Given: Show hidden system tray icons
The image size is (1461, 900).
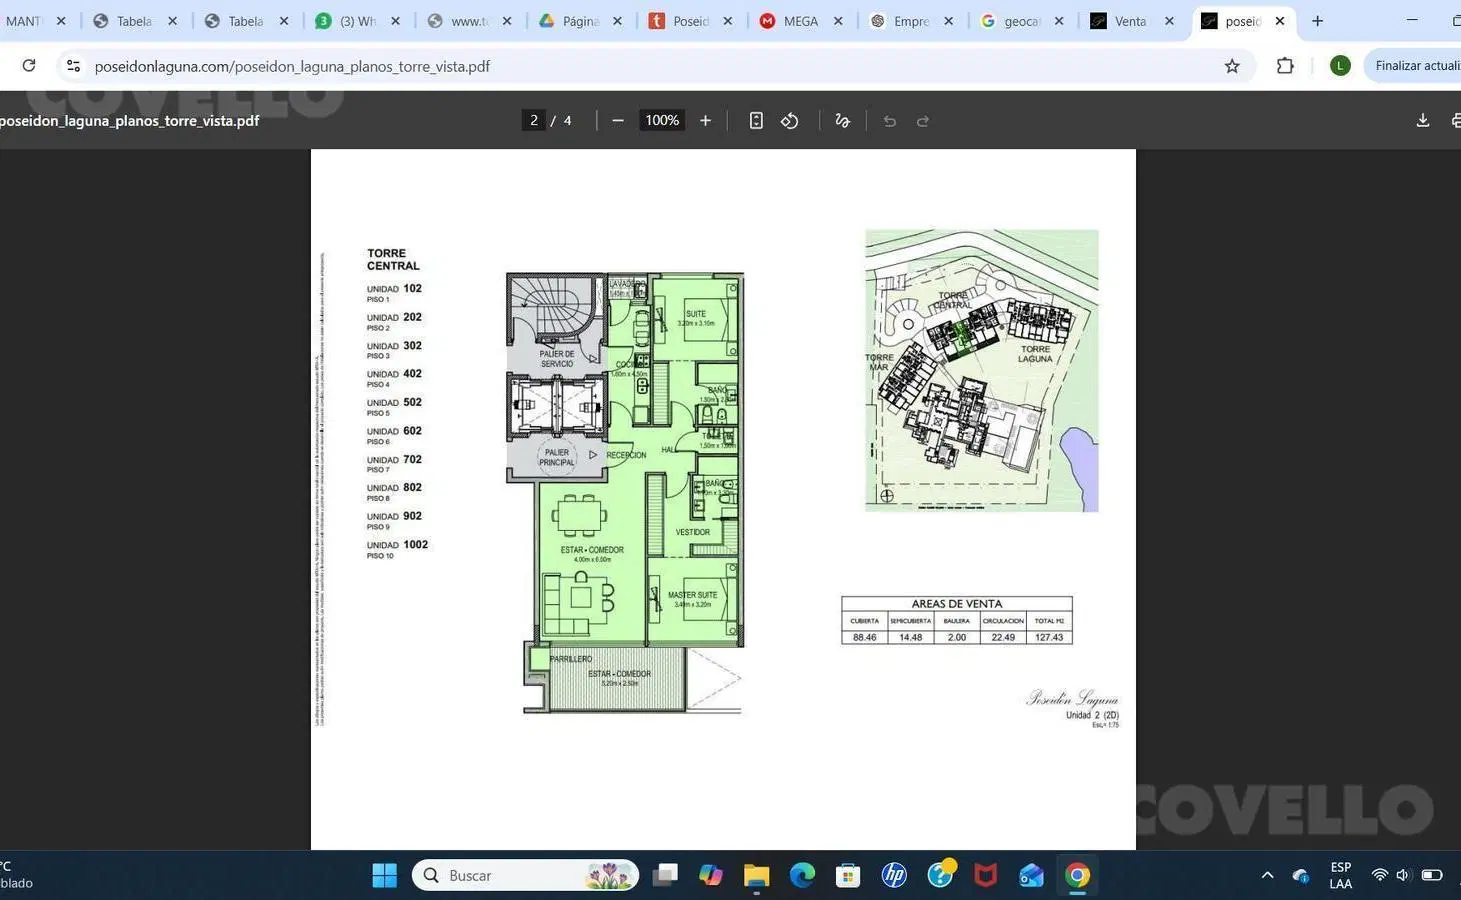Looking at the screenshot, I should 1267,875.
